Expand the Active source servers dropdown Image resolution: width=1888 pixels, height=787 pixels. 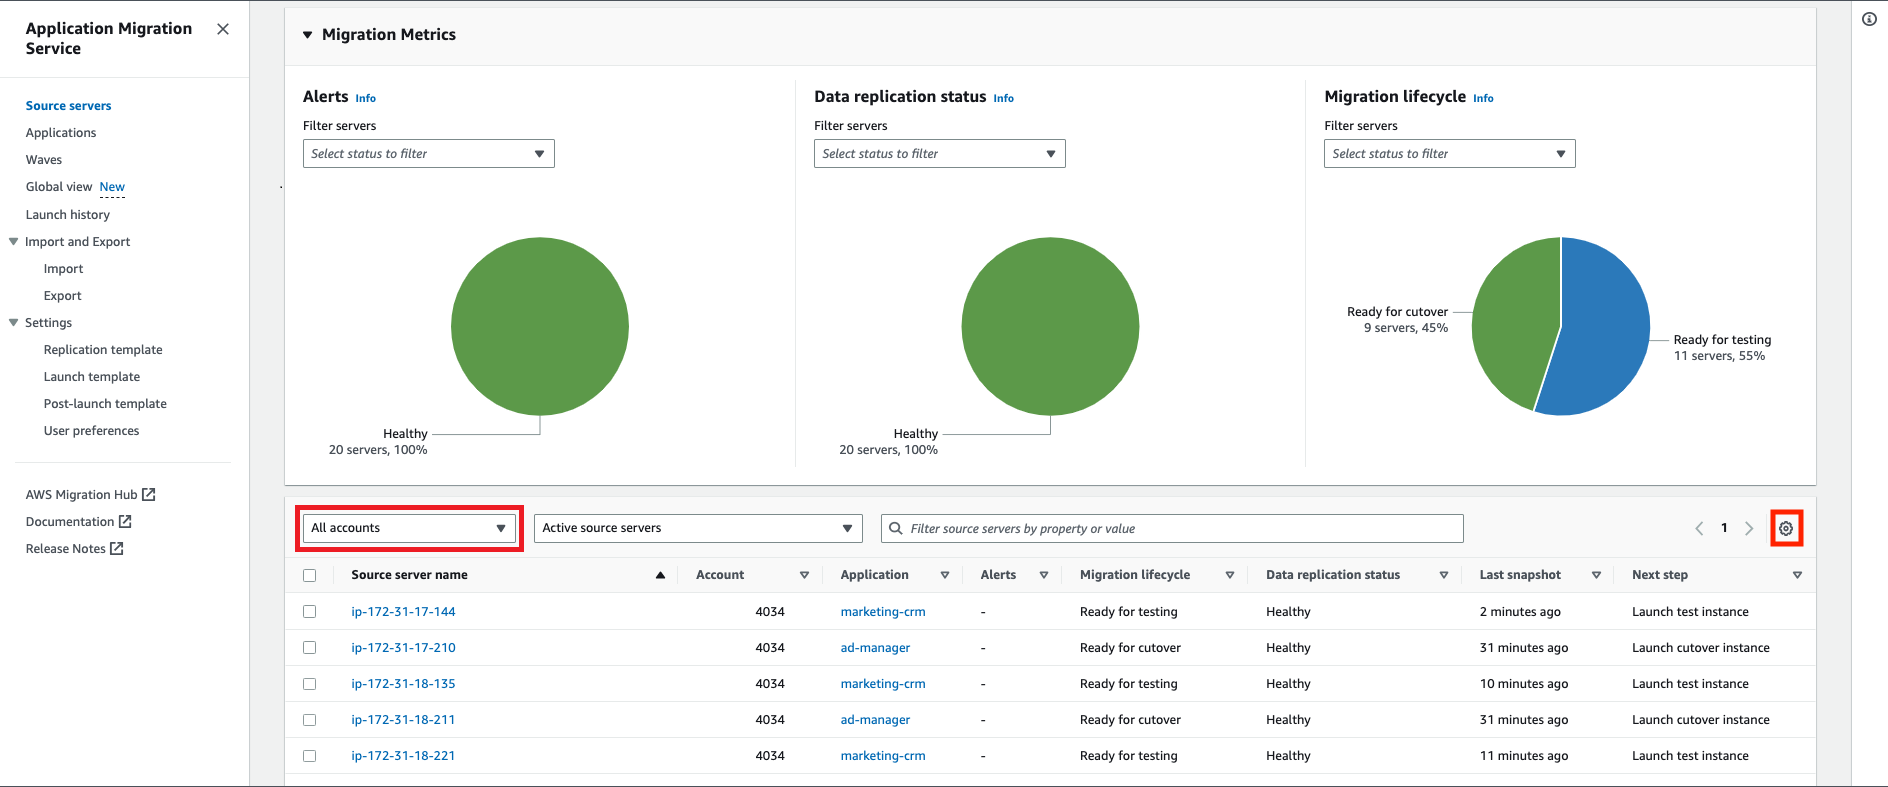pyautogui.click(x=698, y=528)
